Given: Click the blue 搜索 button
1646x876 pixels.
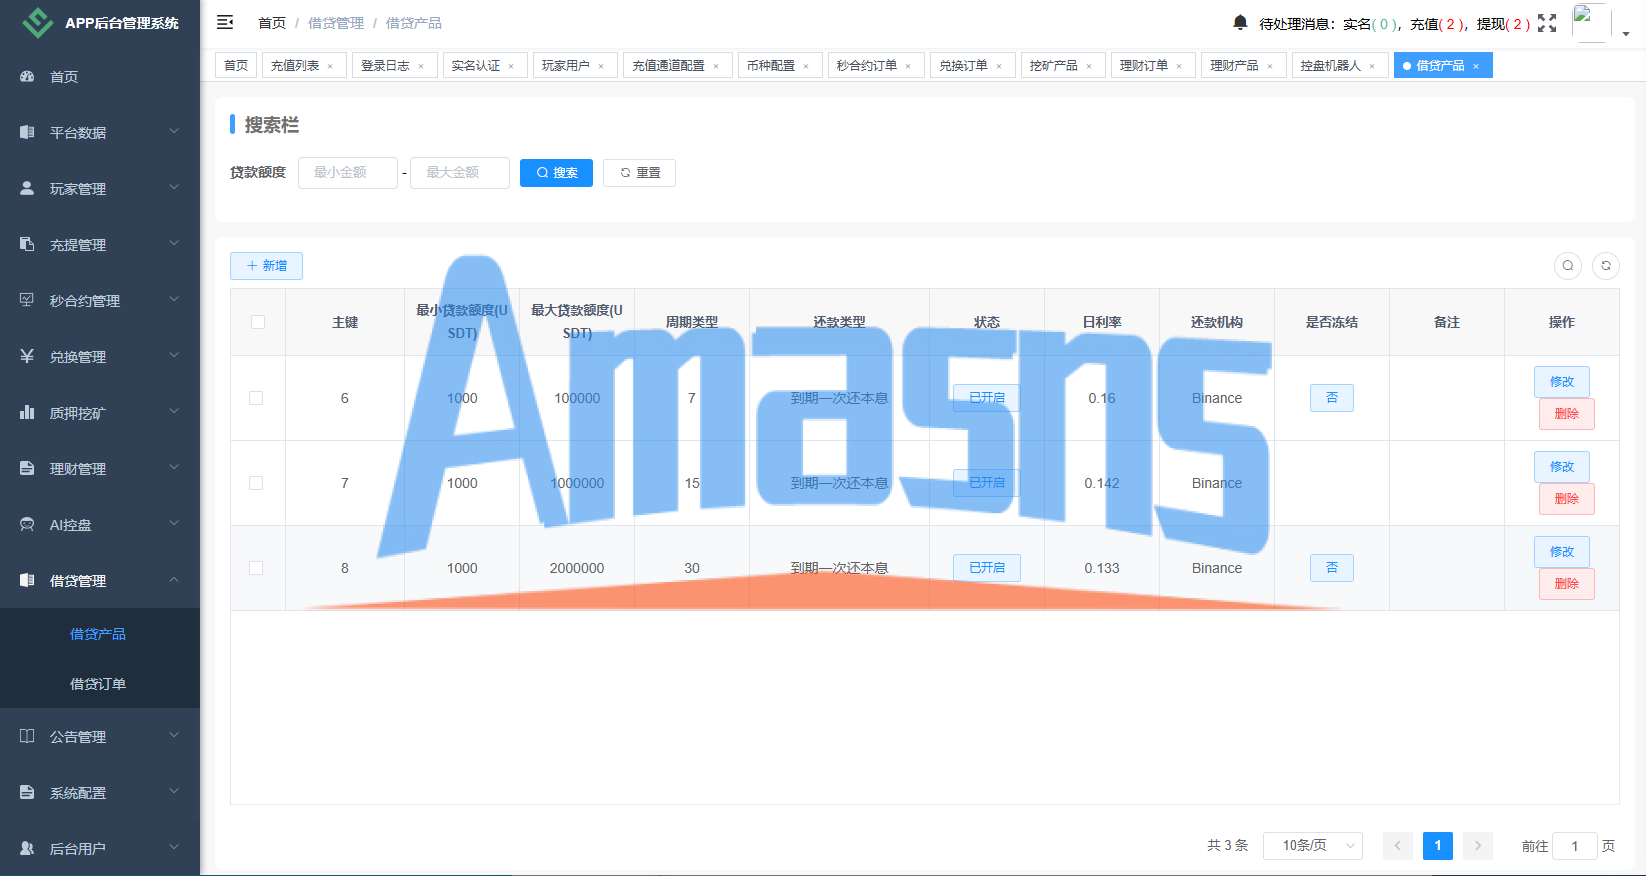Looking at the screenshot, I should tap(556, 172).
